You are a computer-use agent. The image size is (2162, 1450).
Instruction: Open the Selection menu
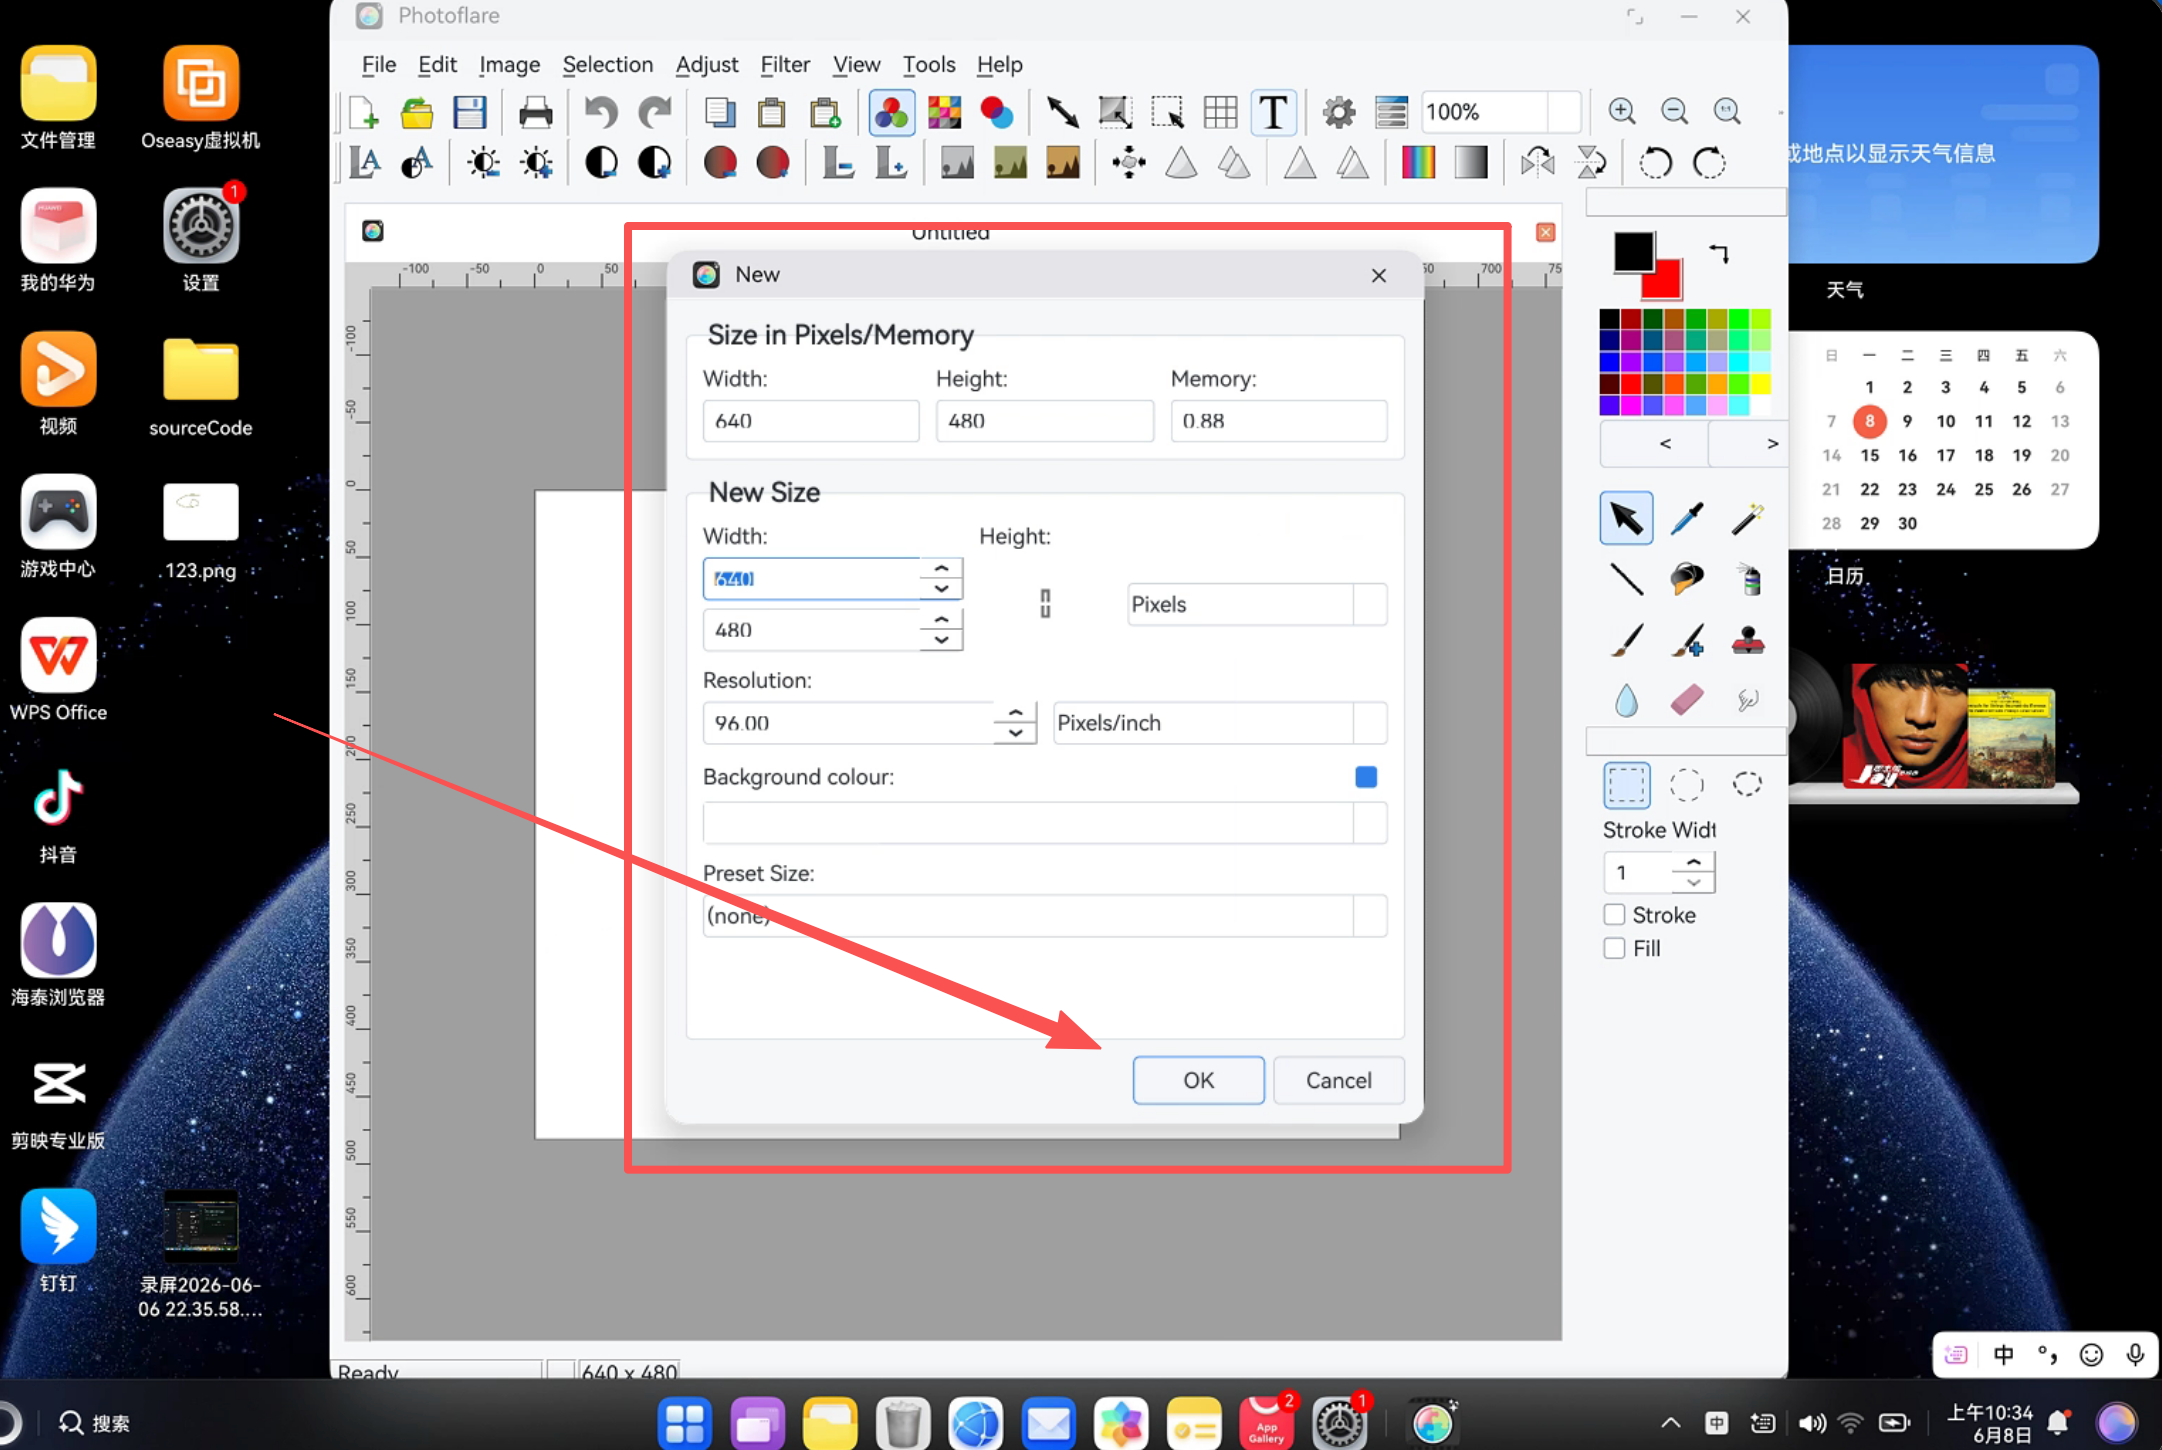[x=607, y=64]
